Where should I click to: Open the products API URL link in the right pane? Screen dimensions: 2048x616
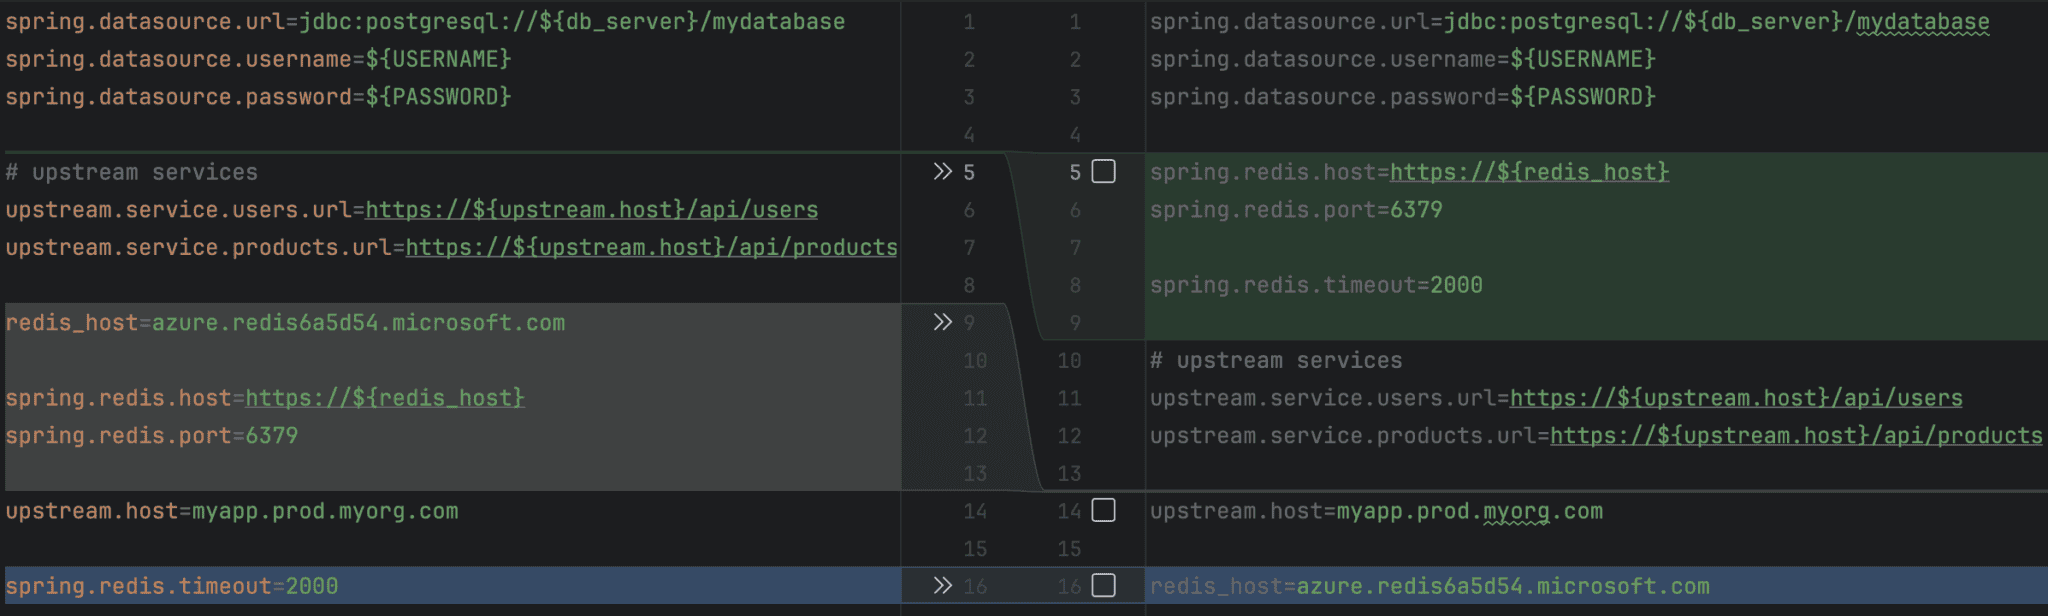(1795, 436)
